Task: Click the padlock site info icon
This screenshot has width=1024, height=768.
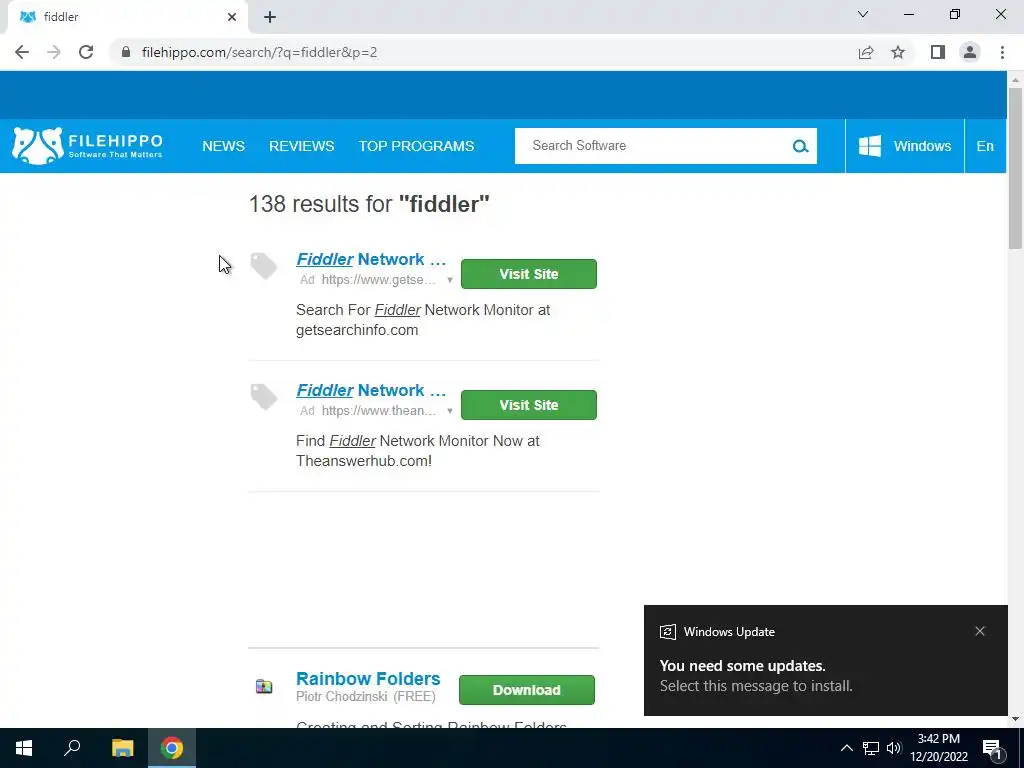Action: [x=126, y=52]
